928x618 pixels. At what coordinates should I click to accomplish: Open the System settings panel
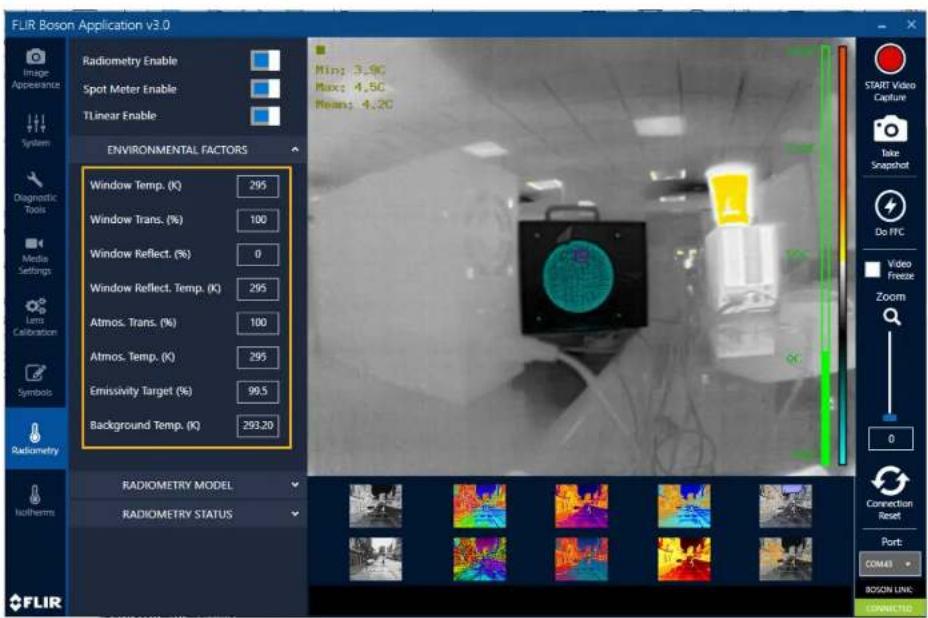point(36,130)
